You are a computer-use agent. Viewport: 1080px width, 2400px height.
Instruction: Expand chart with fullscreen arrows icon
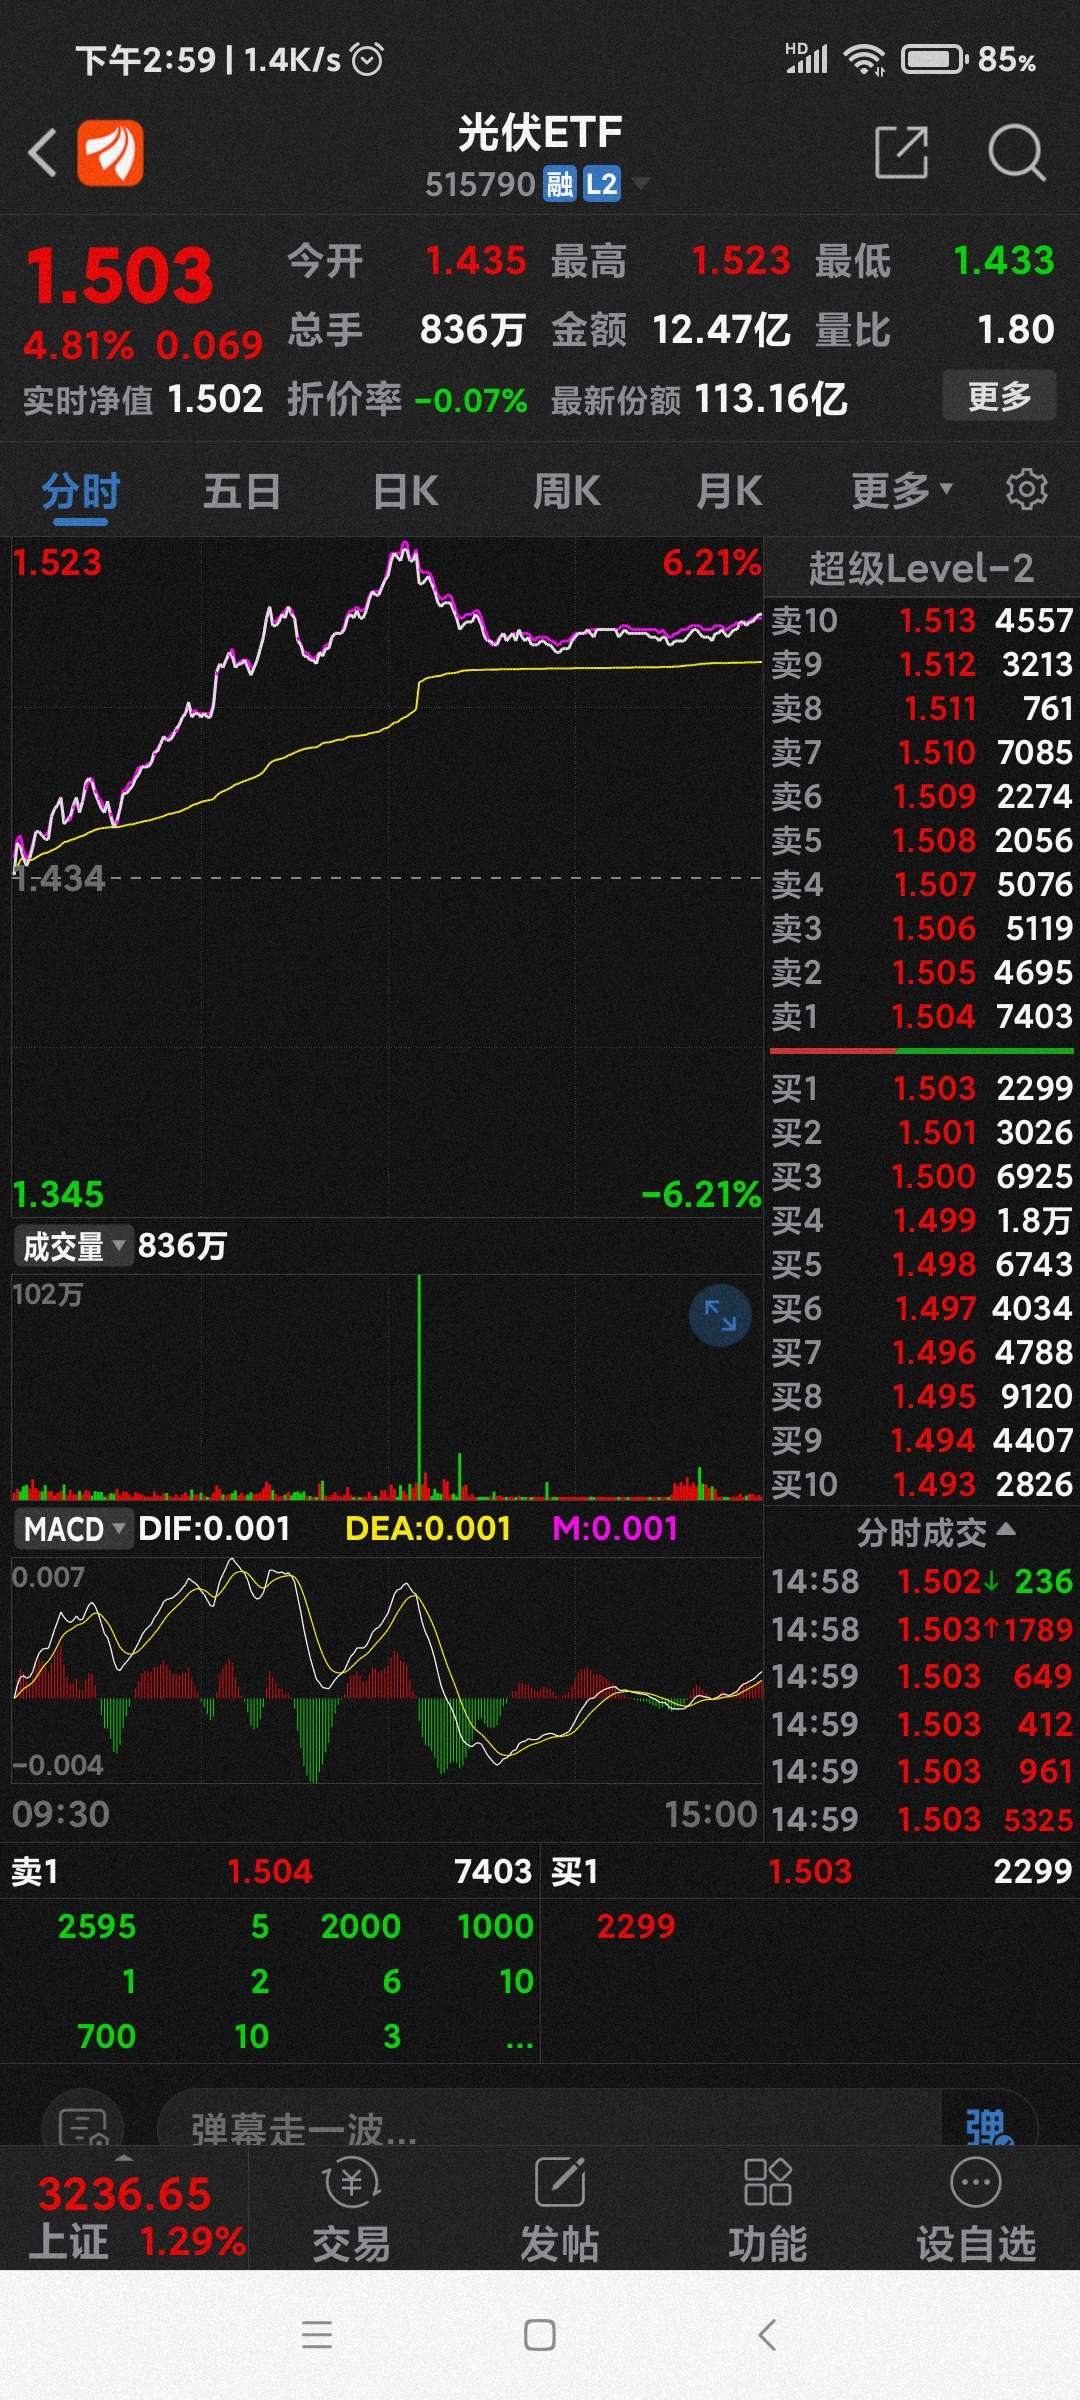pyautogui.click(x=720, y=1315)
